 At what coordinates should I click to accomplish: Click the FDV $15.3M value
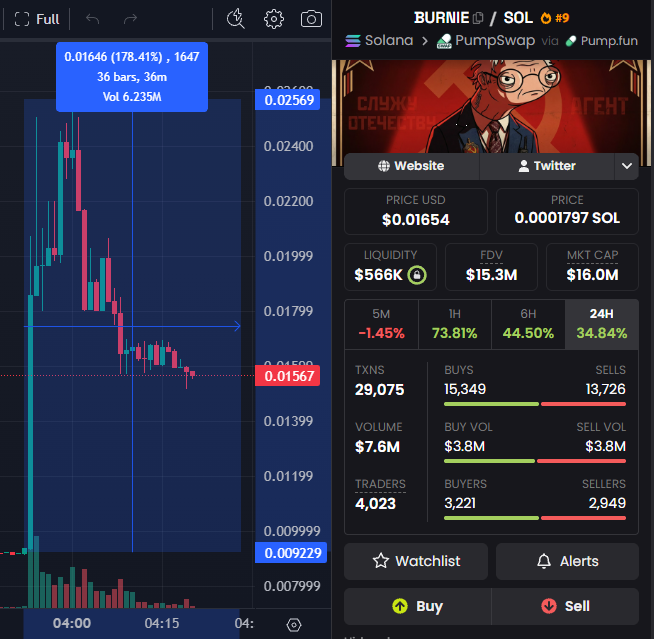coord(491,275)
